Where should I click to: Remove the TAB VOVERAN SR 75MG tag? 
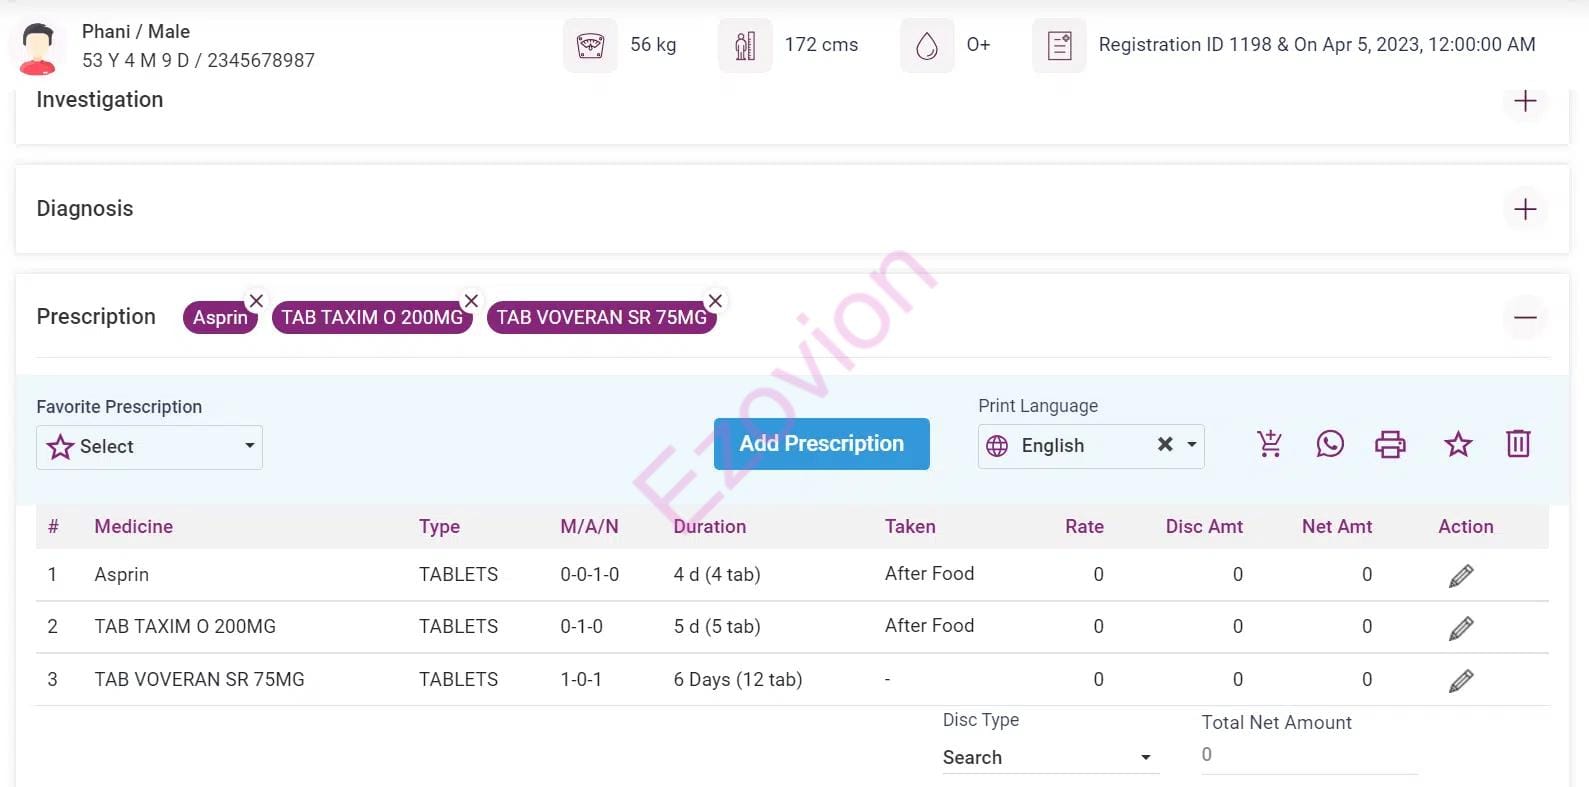point(715,301)
